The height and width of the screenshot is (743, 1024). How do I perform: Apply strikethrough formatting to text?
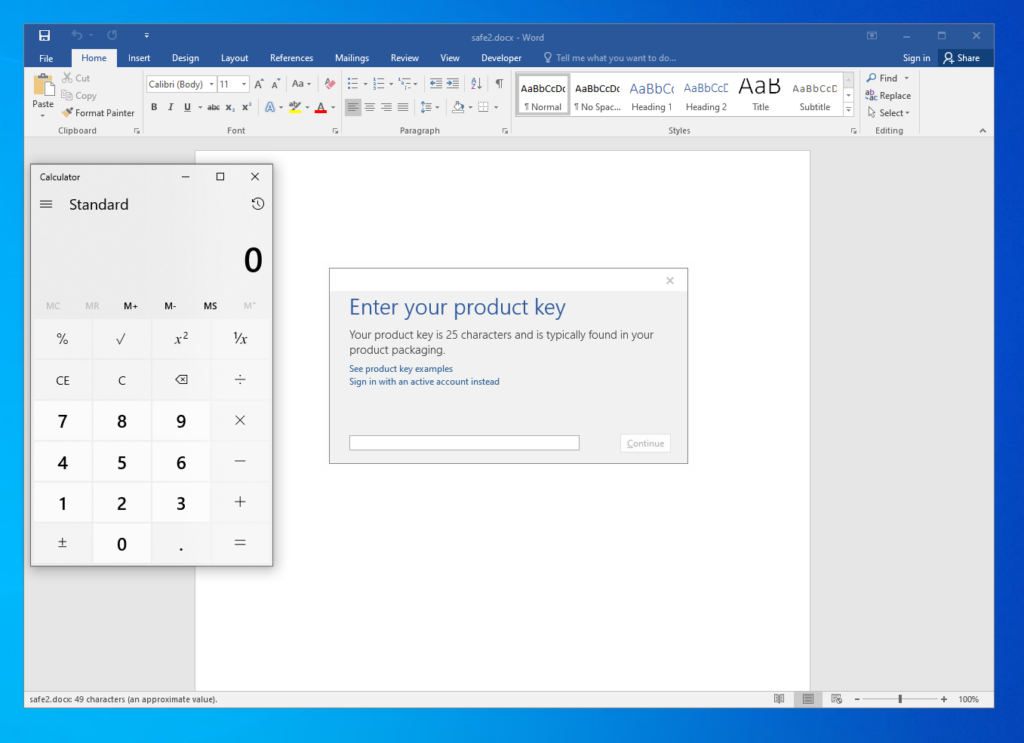(x=213, y=107)
